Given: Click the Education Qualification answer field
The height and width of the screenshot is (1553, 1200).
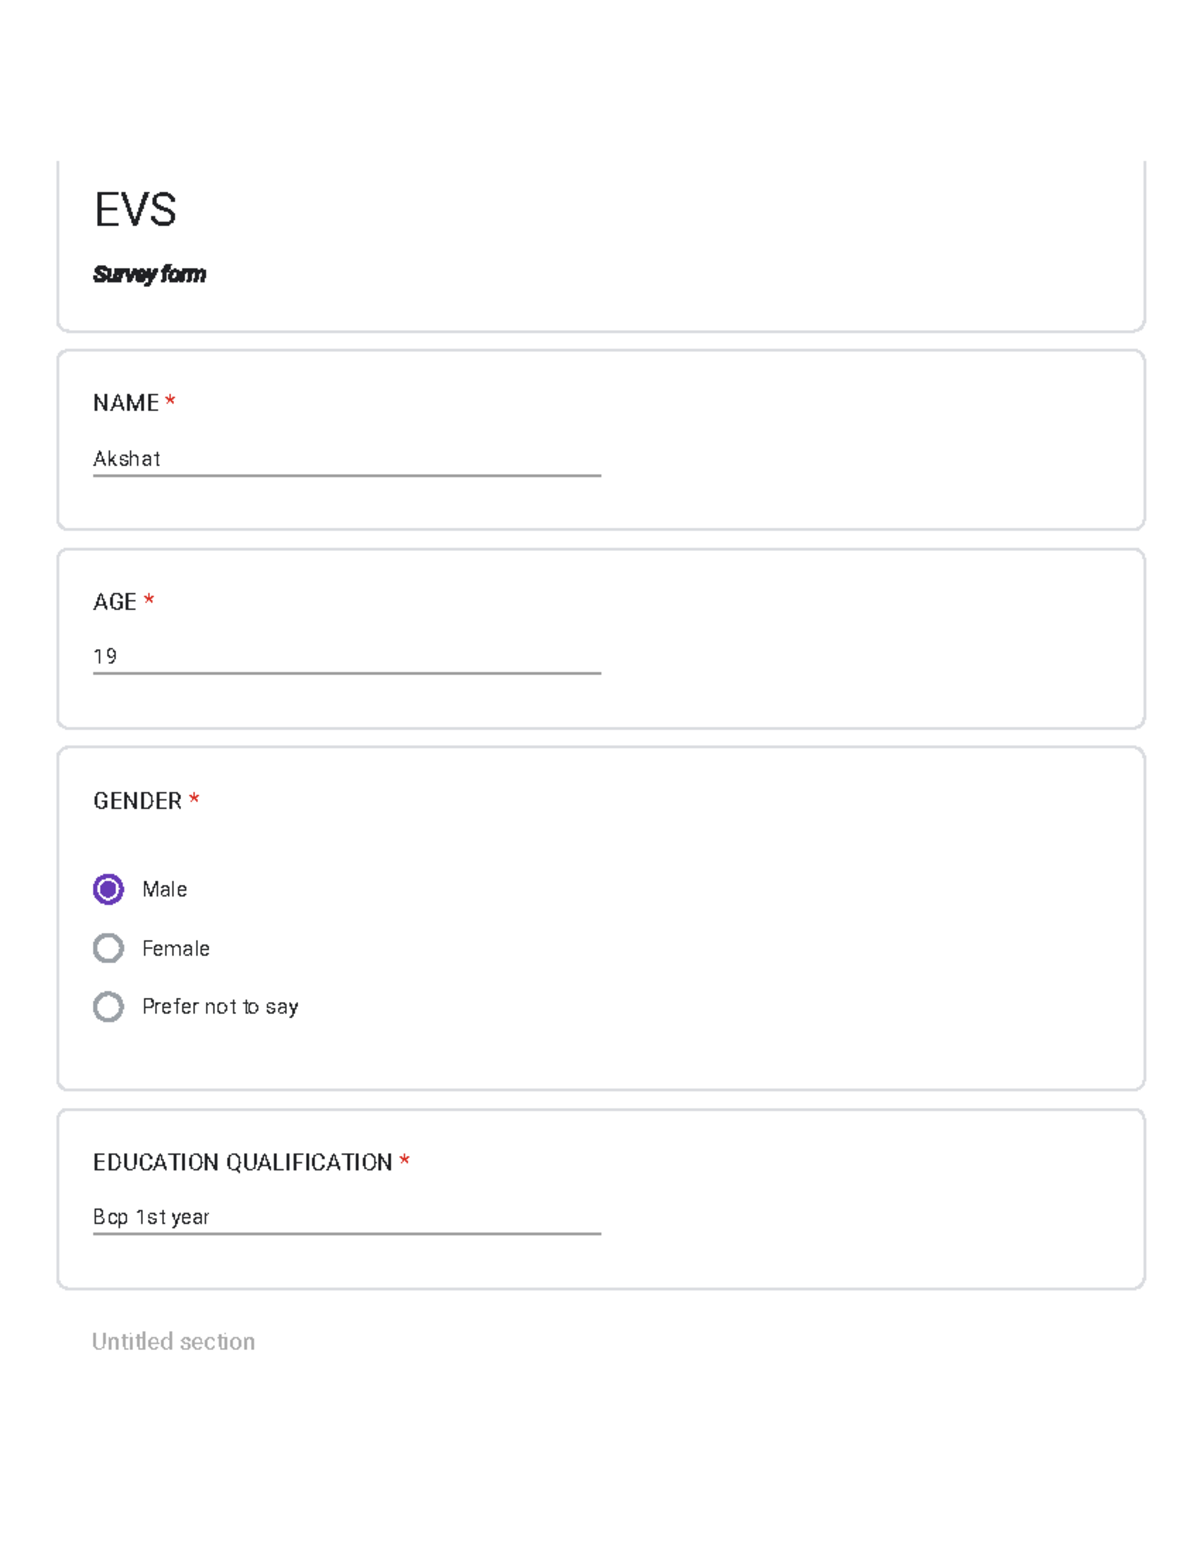Looking at the screenshot, I should click(x=346, y=1217).
